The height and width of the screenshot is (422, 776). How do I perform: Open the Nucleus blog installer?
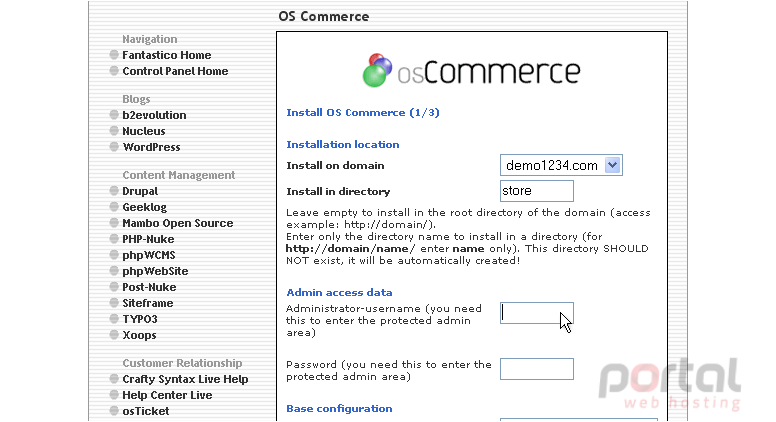pyautogui.click(x=144, y=131)
